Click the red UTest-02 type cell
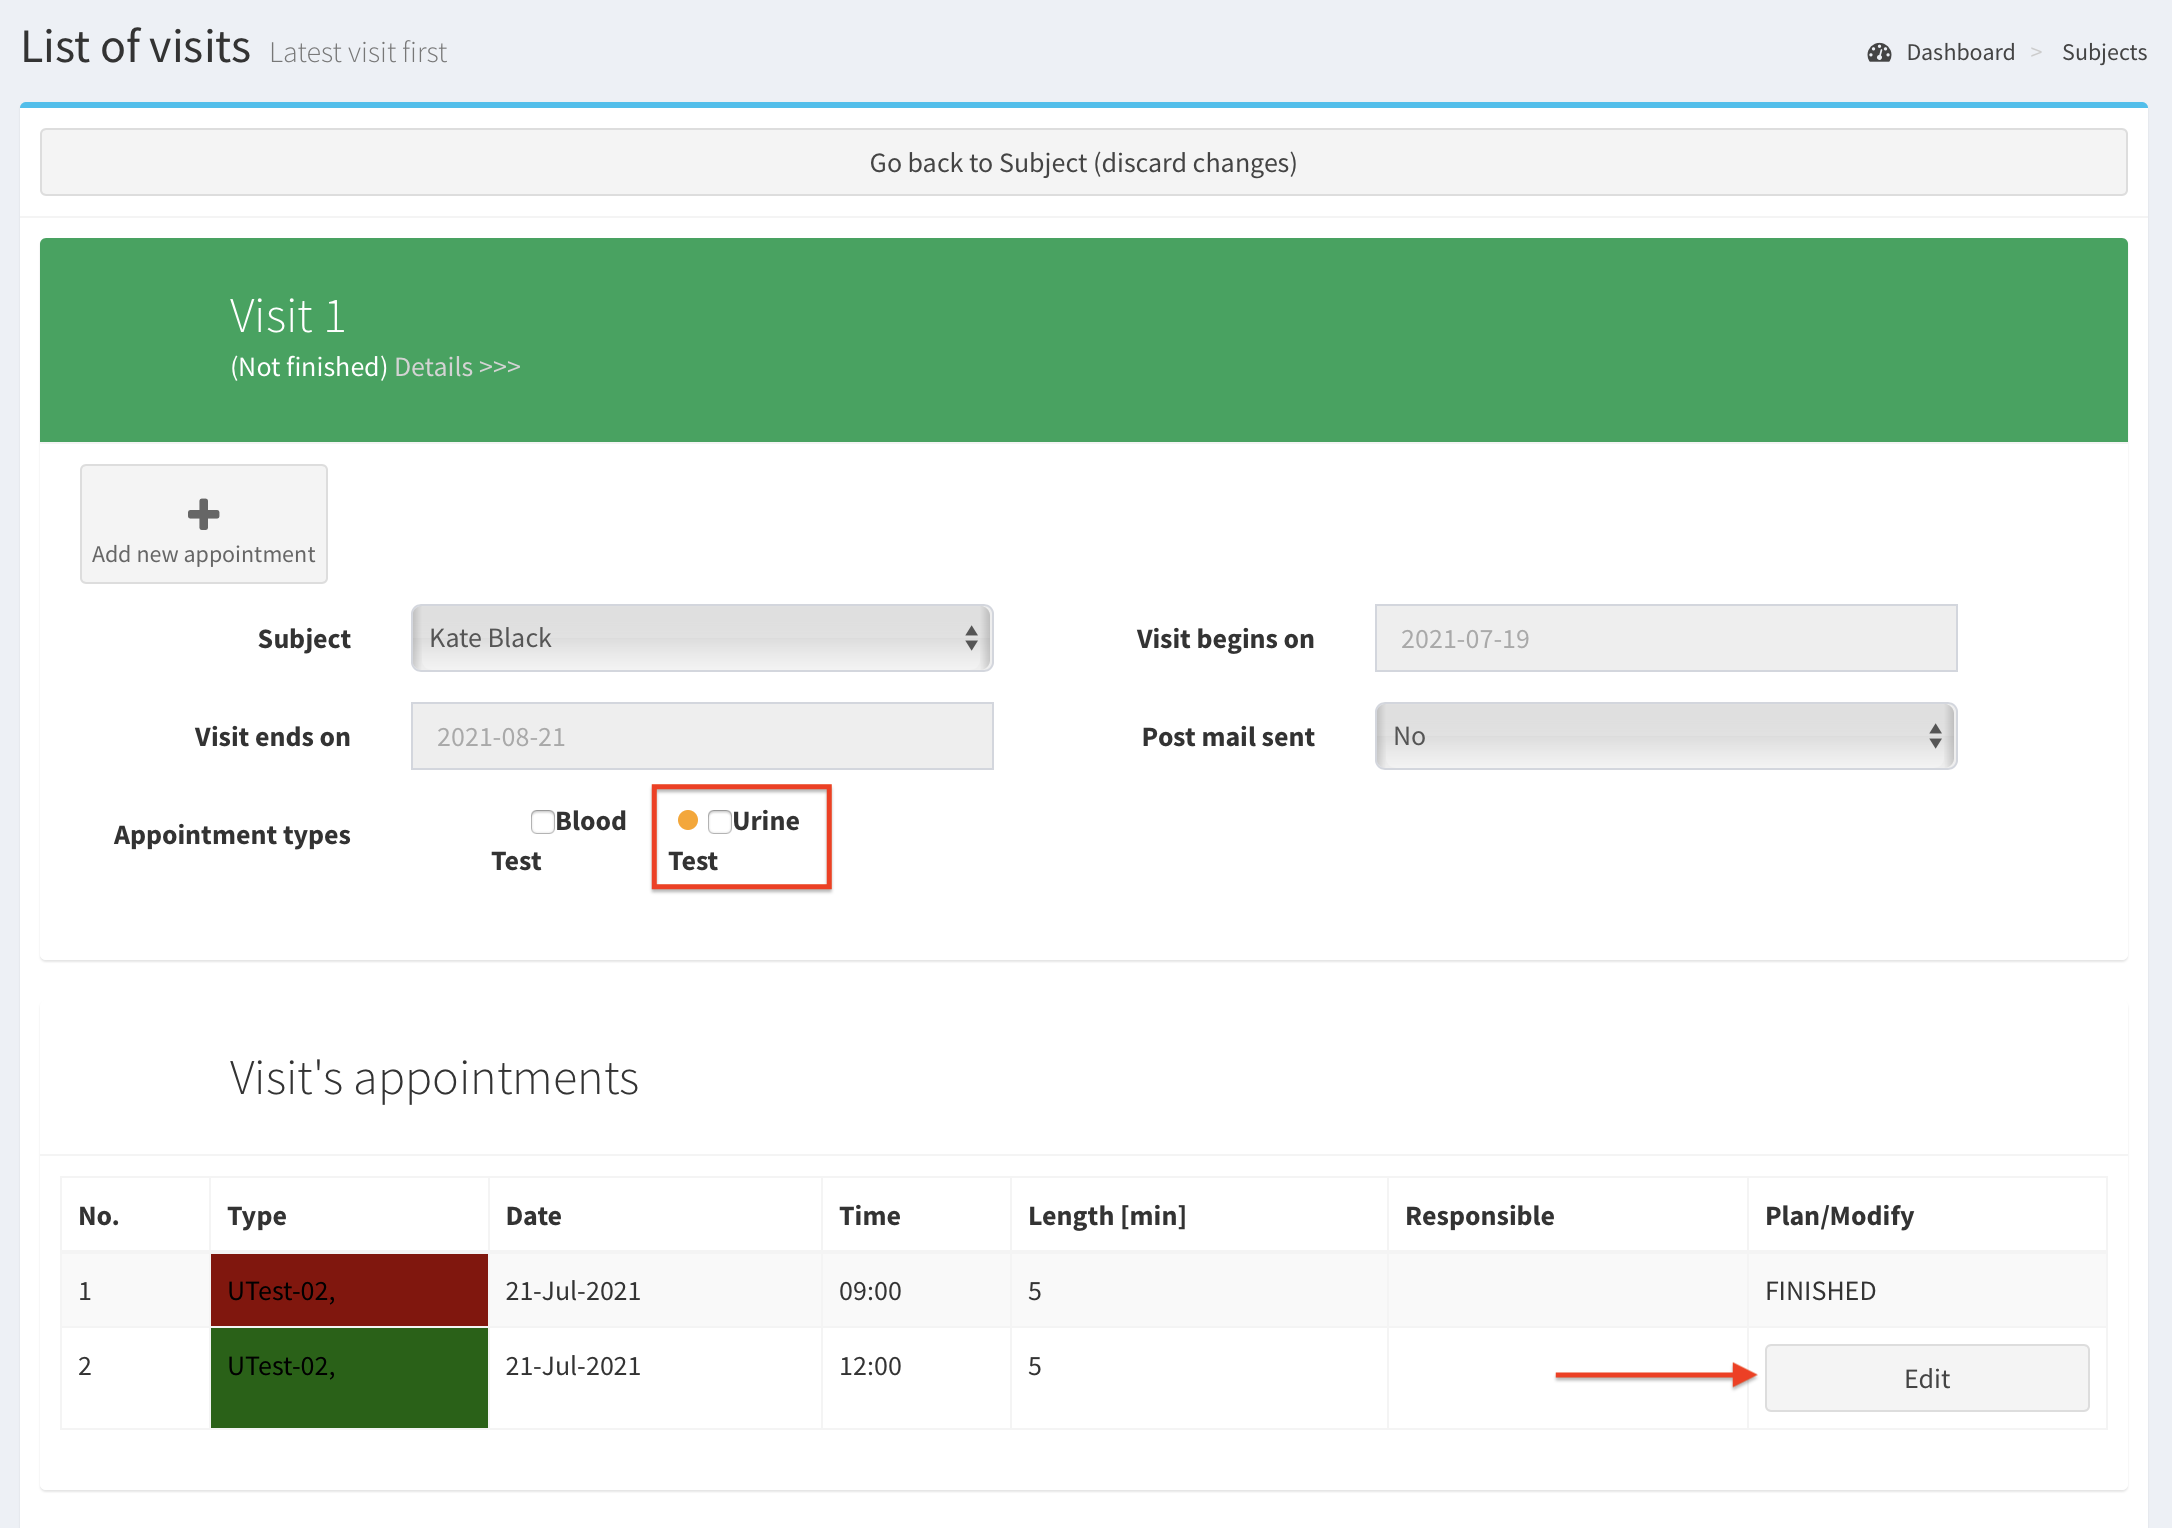Screen dimensions: 2172x1528 (x=349, y=1291)
